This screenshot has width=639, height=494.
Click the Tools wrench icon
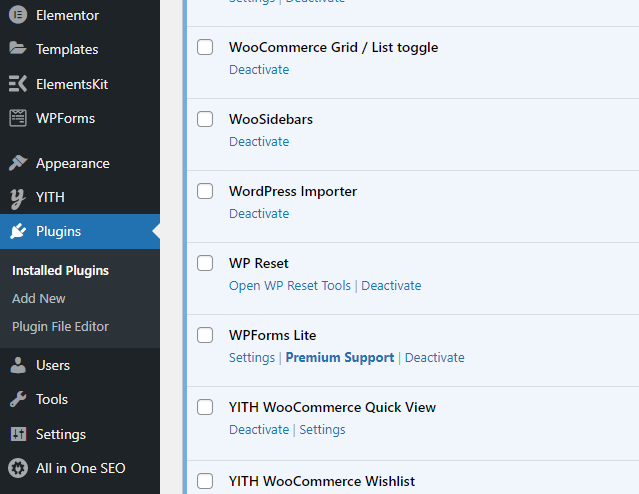[18, 399]
